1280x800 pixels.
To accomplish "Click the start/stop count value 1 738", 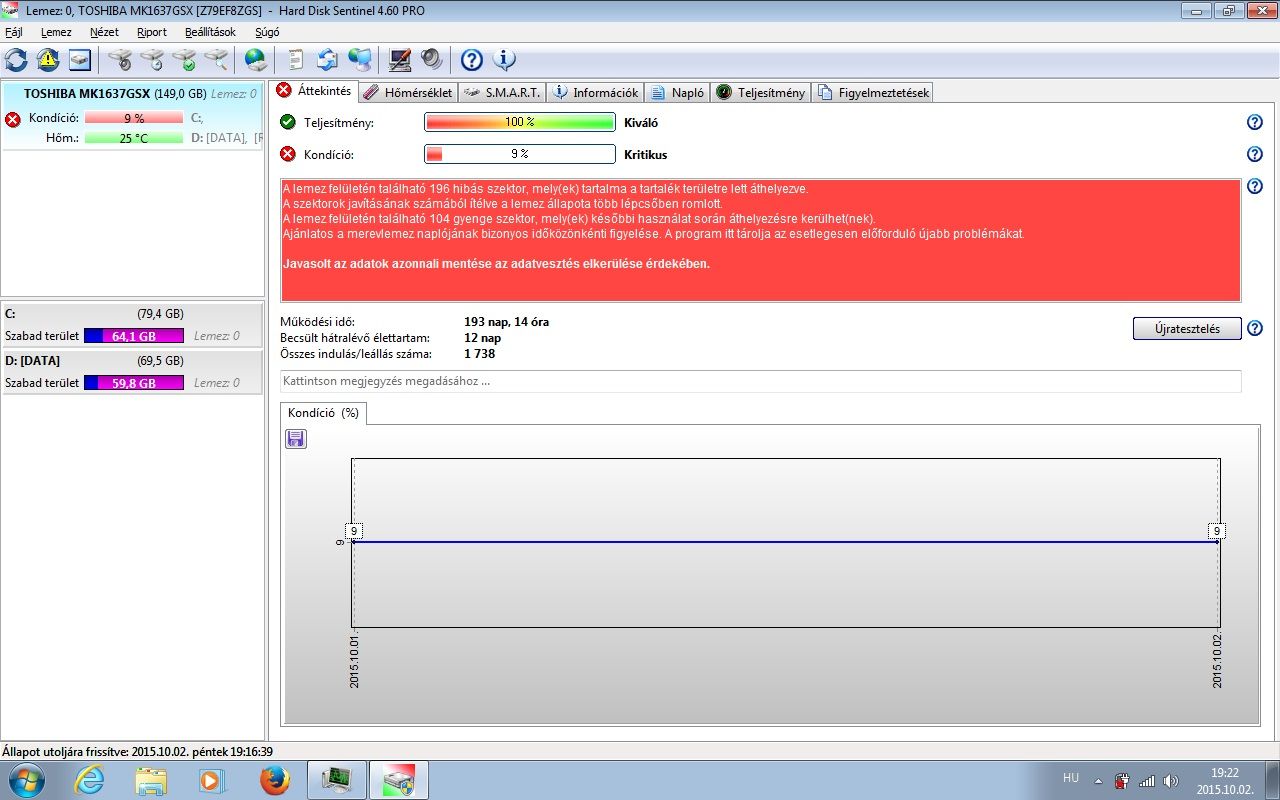I will point(479,353).
